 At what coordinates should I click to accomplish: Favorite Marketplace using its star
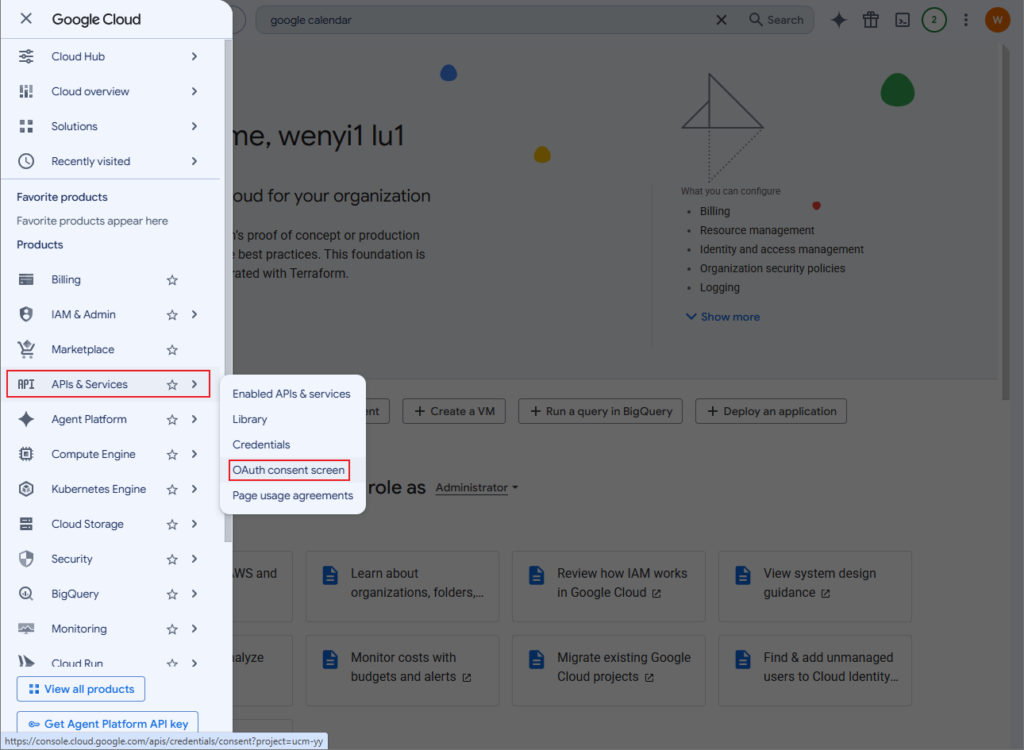pos(172,350)
